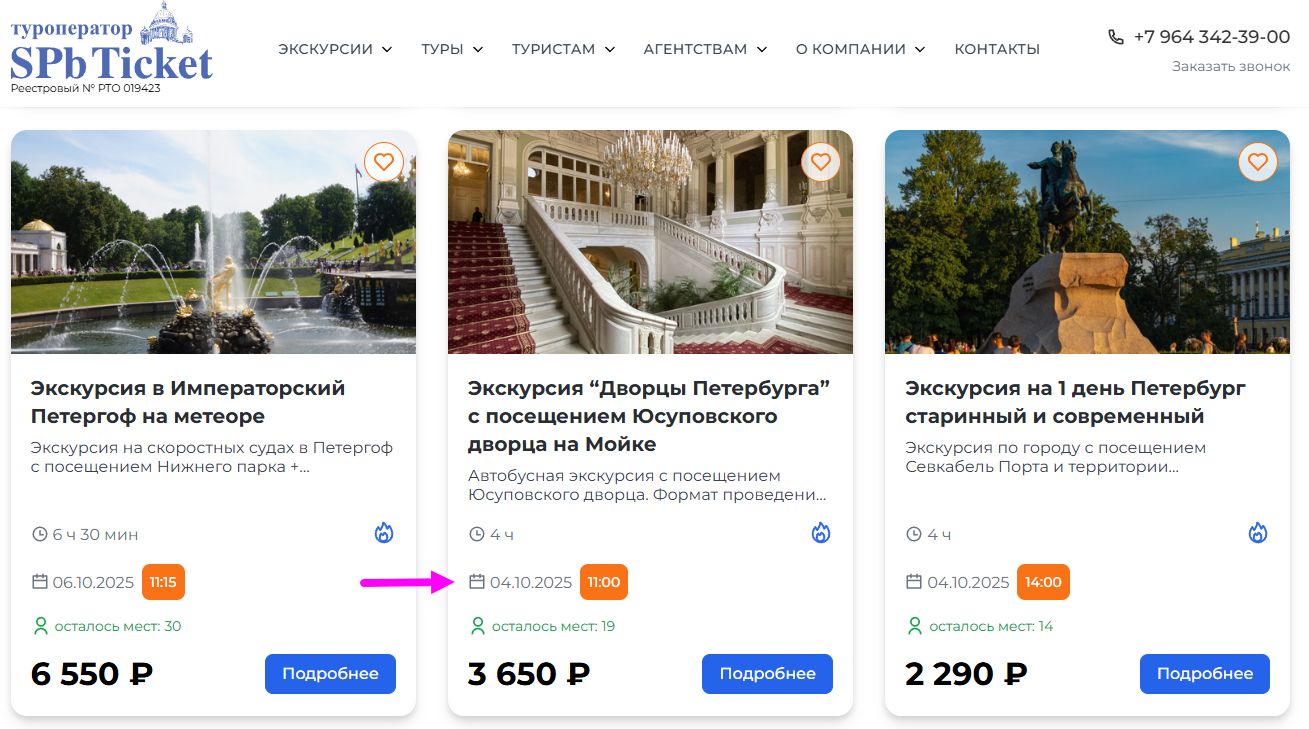Click green person icon near 'осталось мест: 19'

point(478,626)
